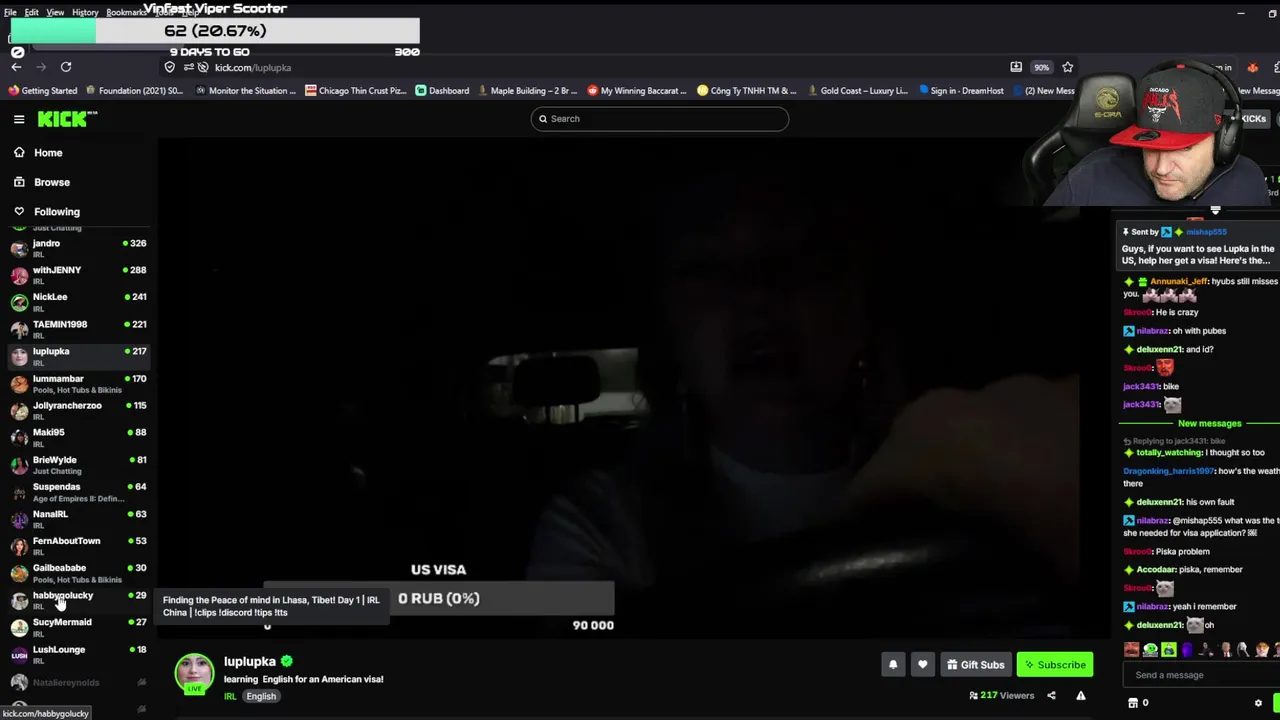Open the View menu
1280x720 pixels.
point(55,12)
